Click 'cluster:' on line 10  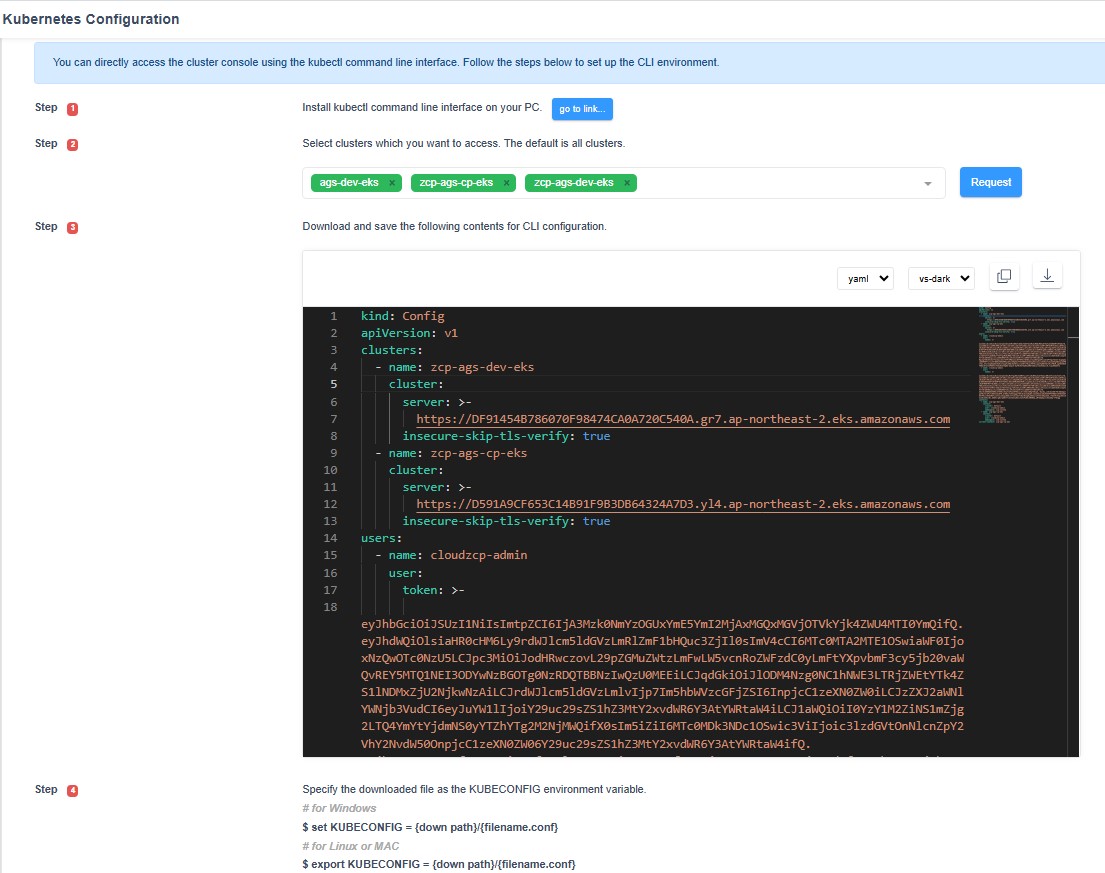[x=416, y=470]
